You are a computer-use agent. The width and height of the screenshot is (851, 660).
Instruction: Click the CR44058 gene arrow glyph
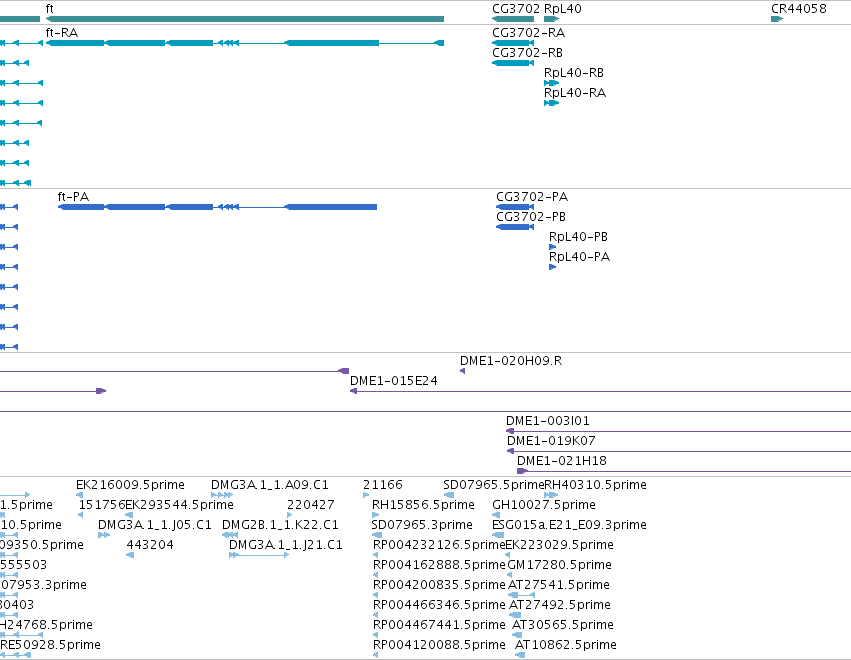pos(777,19)
